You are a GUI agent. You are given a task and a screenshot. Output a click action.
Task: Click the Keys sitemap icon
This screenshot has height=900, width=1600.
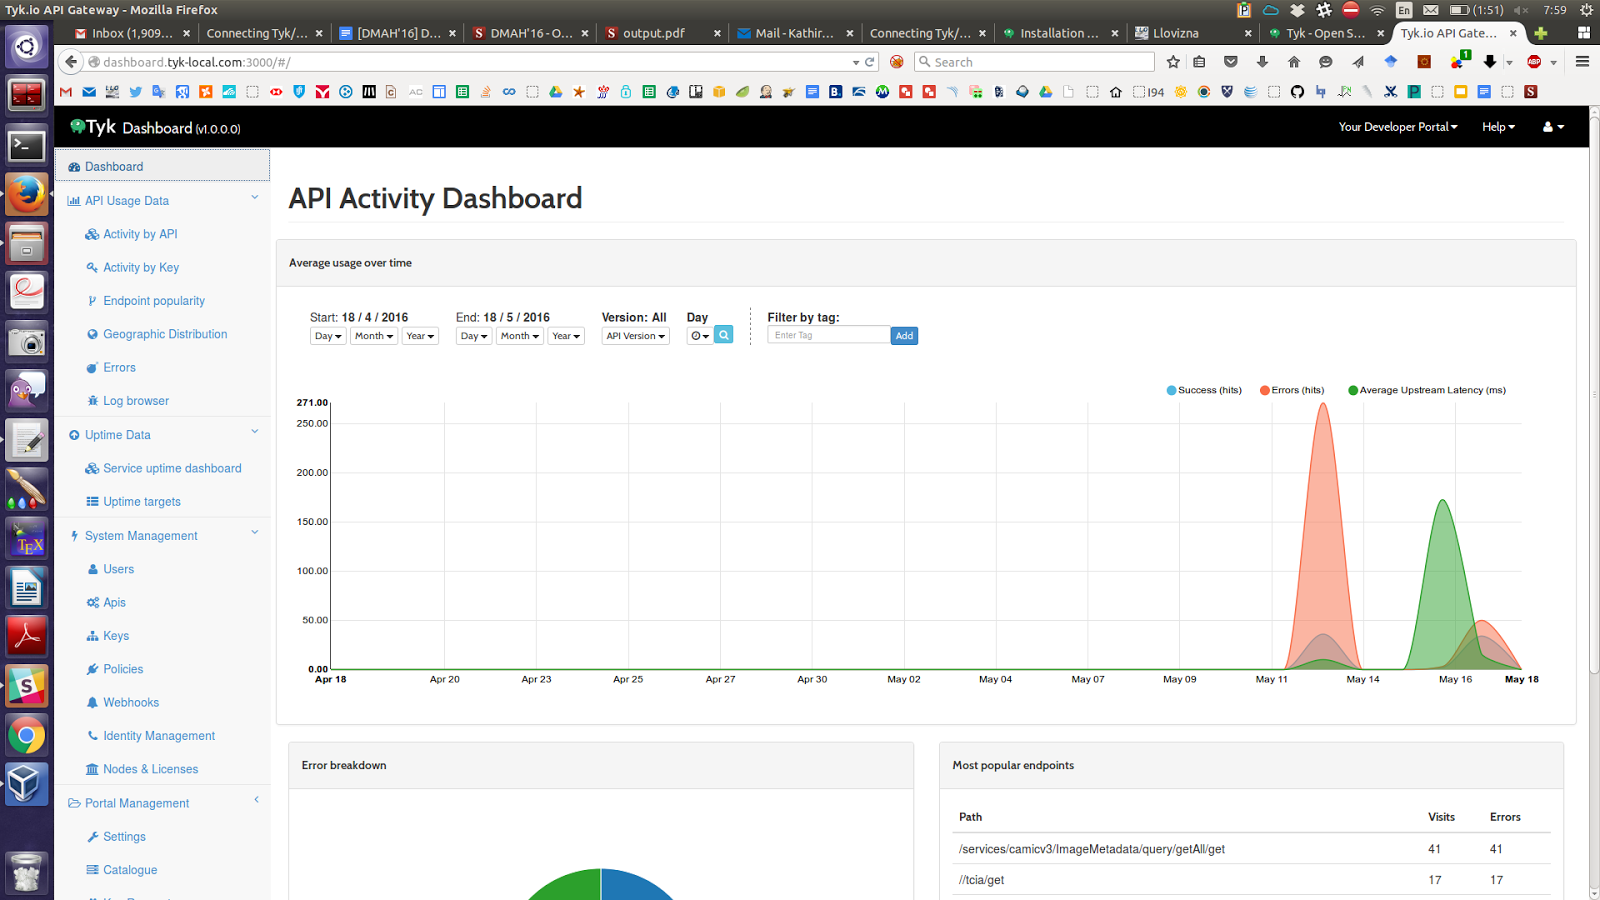[92, 636]
